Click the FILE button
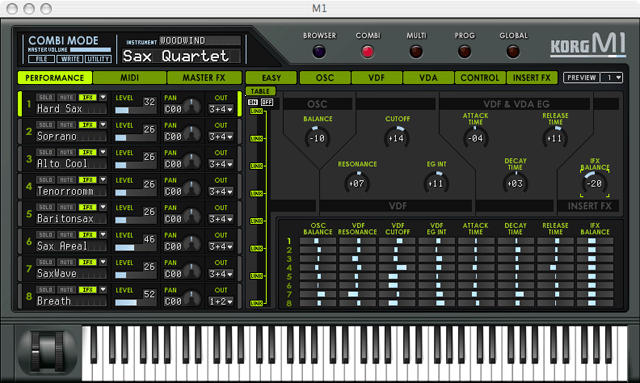The width and height of the screenshot is (640, 383). tap(41, 59)
